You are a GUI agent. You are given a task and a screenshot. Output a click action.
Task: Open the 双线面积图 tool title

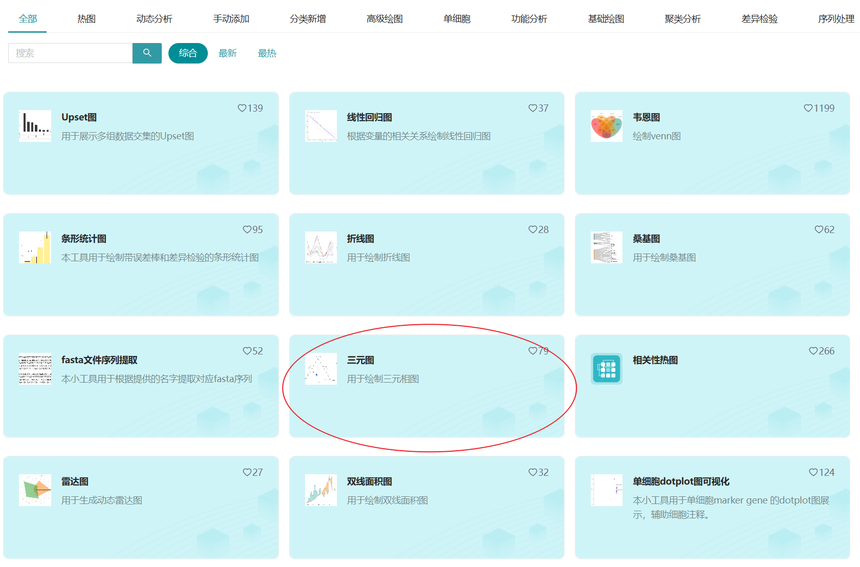(x=369, y=481)
